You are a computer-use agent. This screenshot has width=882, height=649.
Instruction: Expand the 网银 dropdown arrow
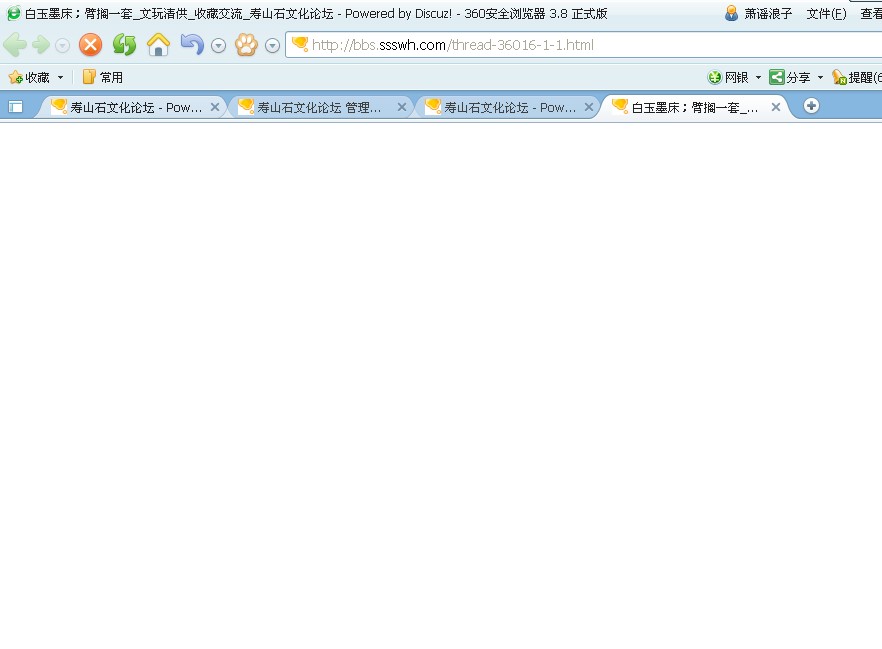tap(758, 78)
